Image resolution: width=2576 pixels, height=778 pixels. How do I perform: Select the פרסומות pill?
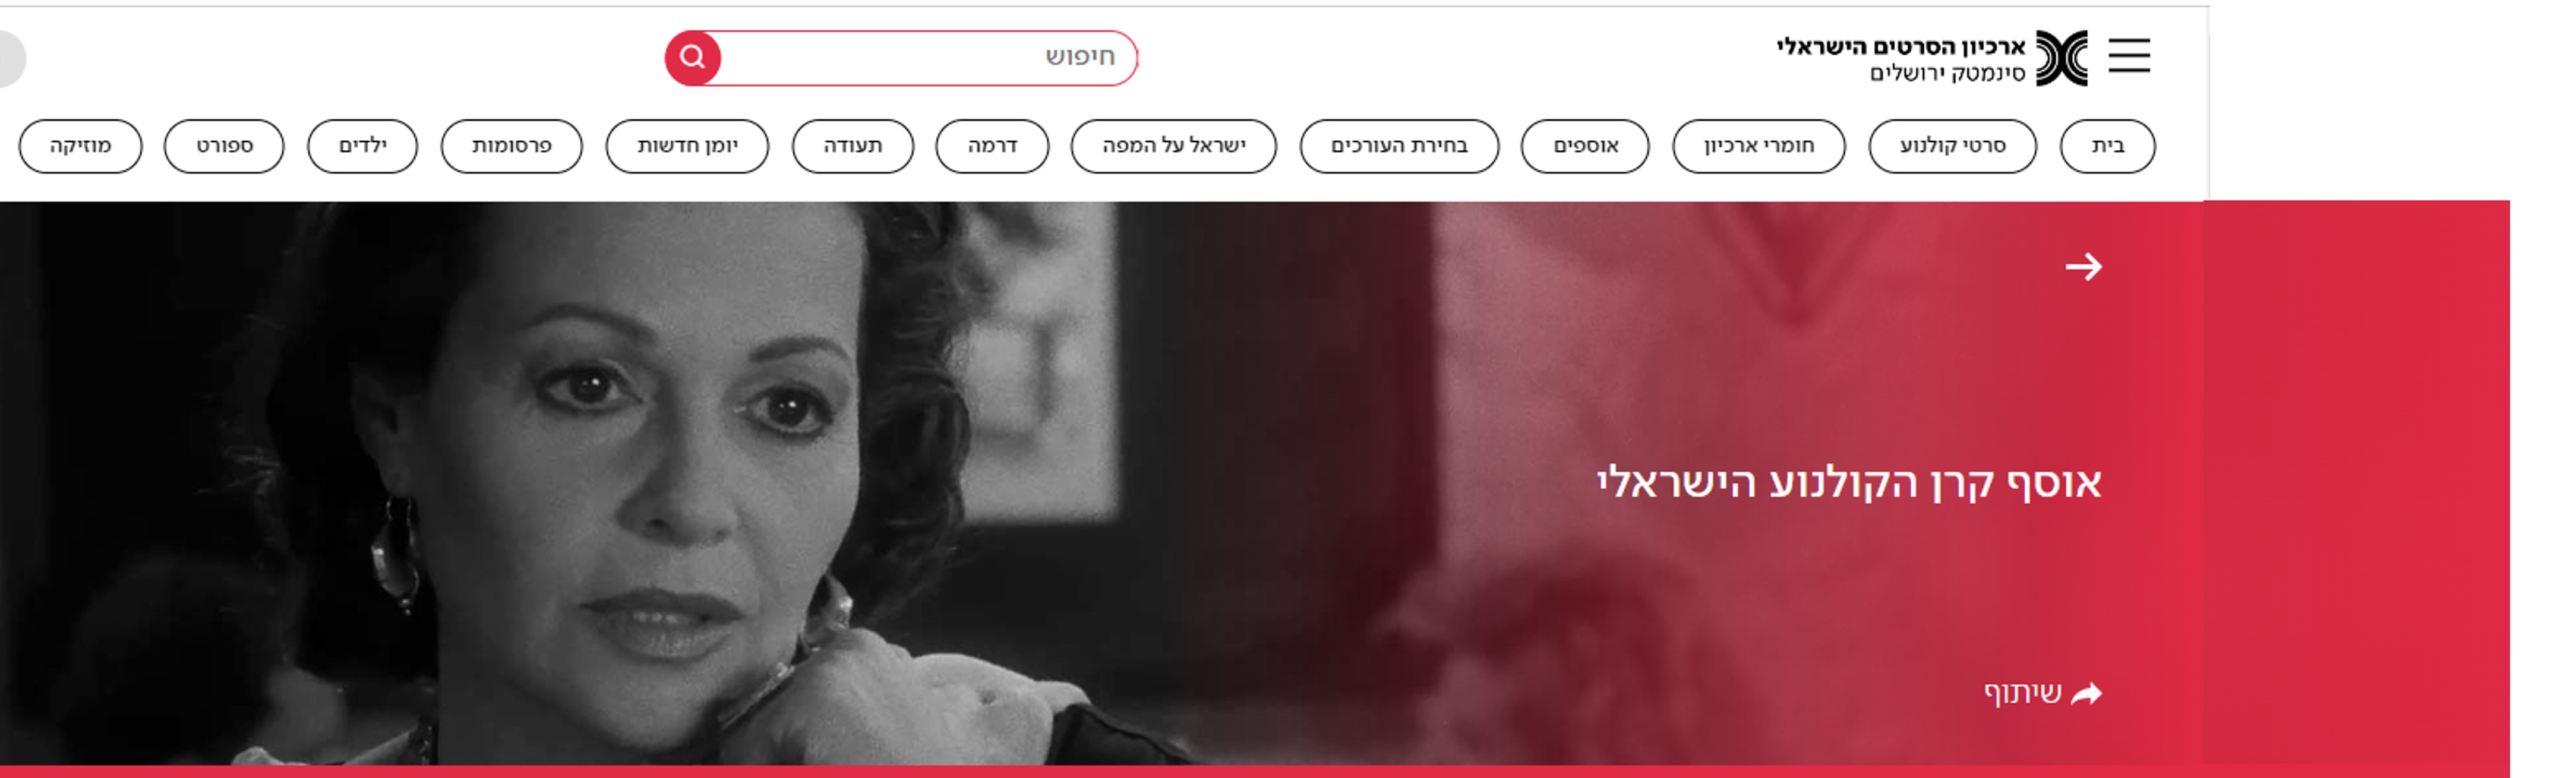(511, 146)
